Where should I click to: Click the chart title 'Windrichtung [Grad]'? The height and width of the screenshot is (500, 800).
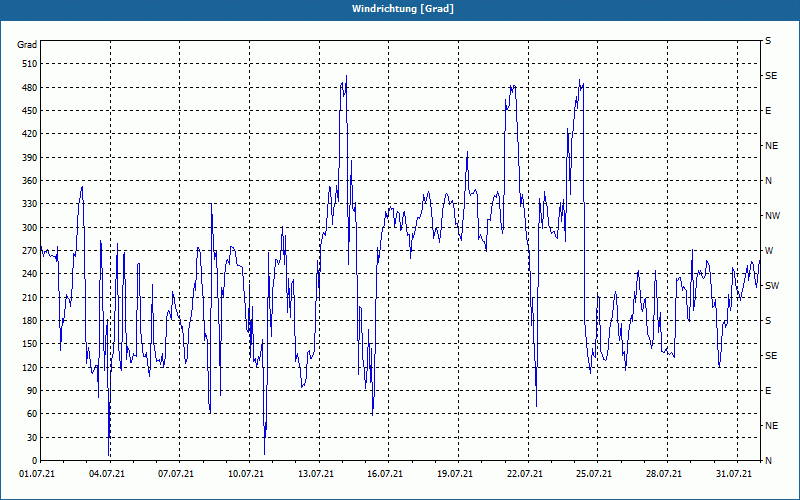pyautogui.click(x=403, y=9)
